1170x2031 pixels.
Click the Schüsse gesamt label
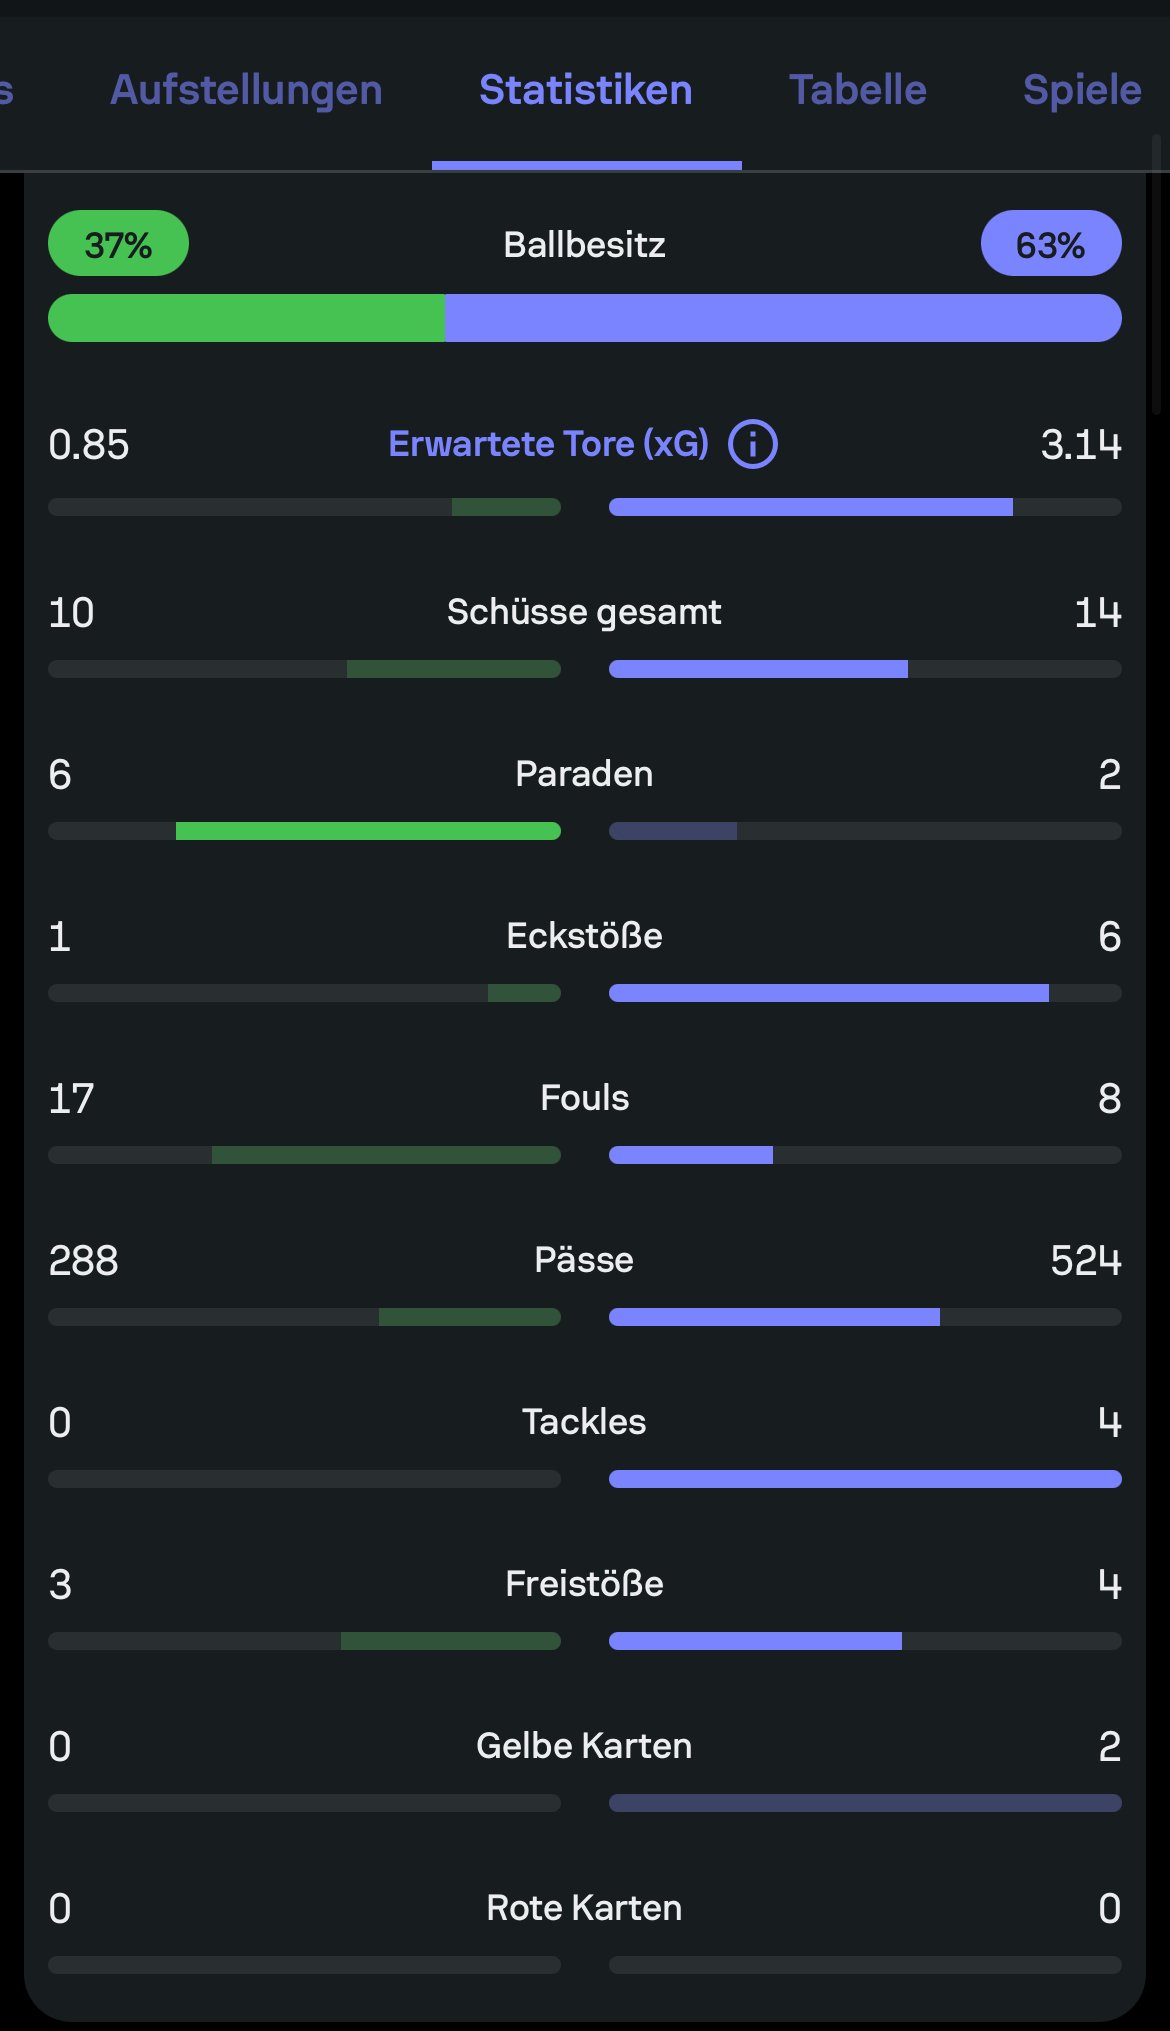[x=584, y=612]
